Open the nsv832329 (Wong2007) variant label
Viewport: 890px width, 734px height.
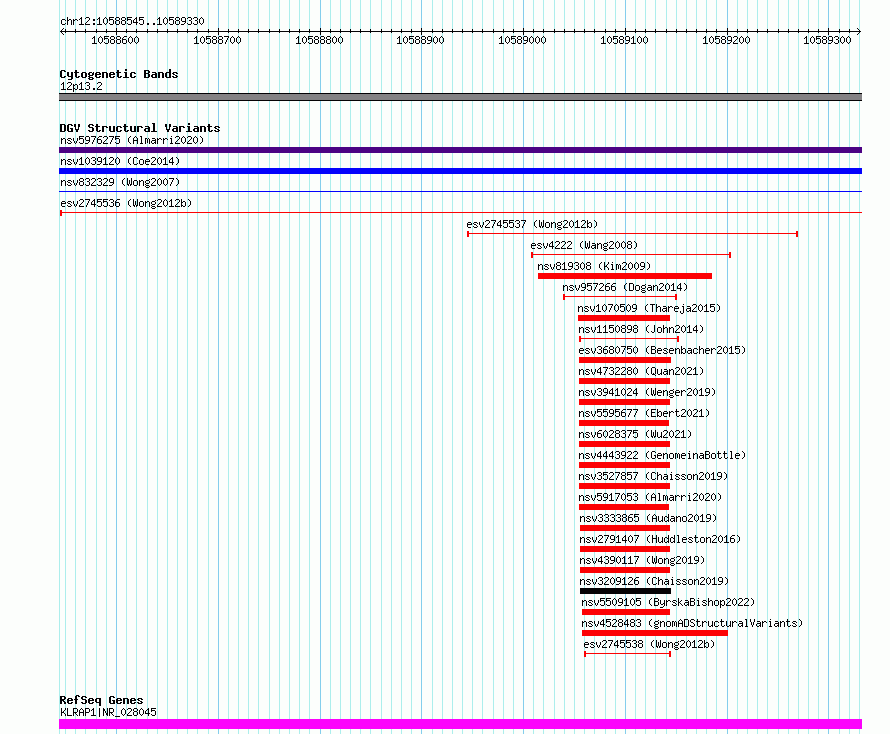(120, 182)
